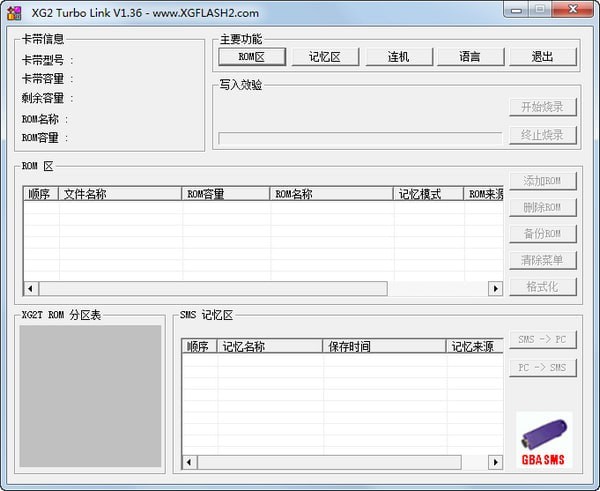Open the 记忆区 memory section

tap(324, 57)
